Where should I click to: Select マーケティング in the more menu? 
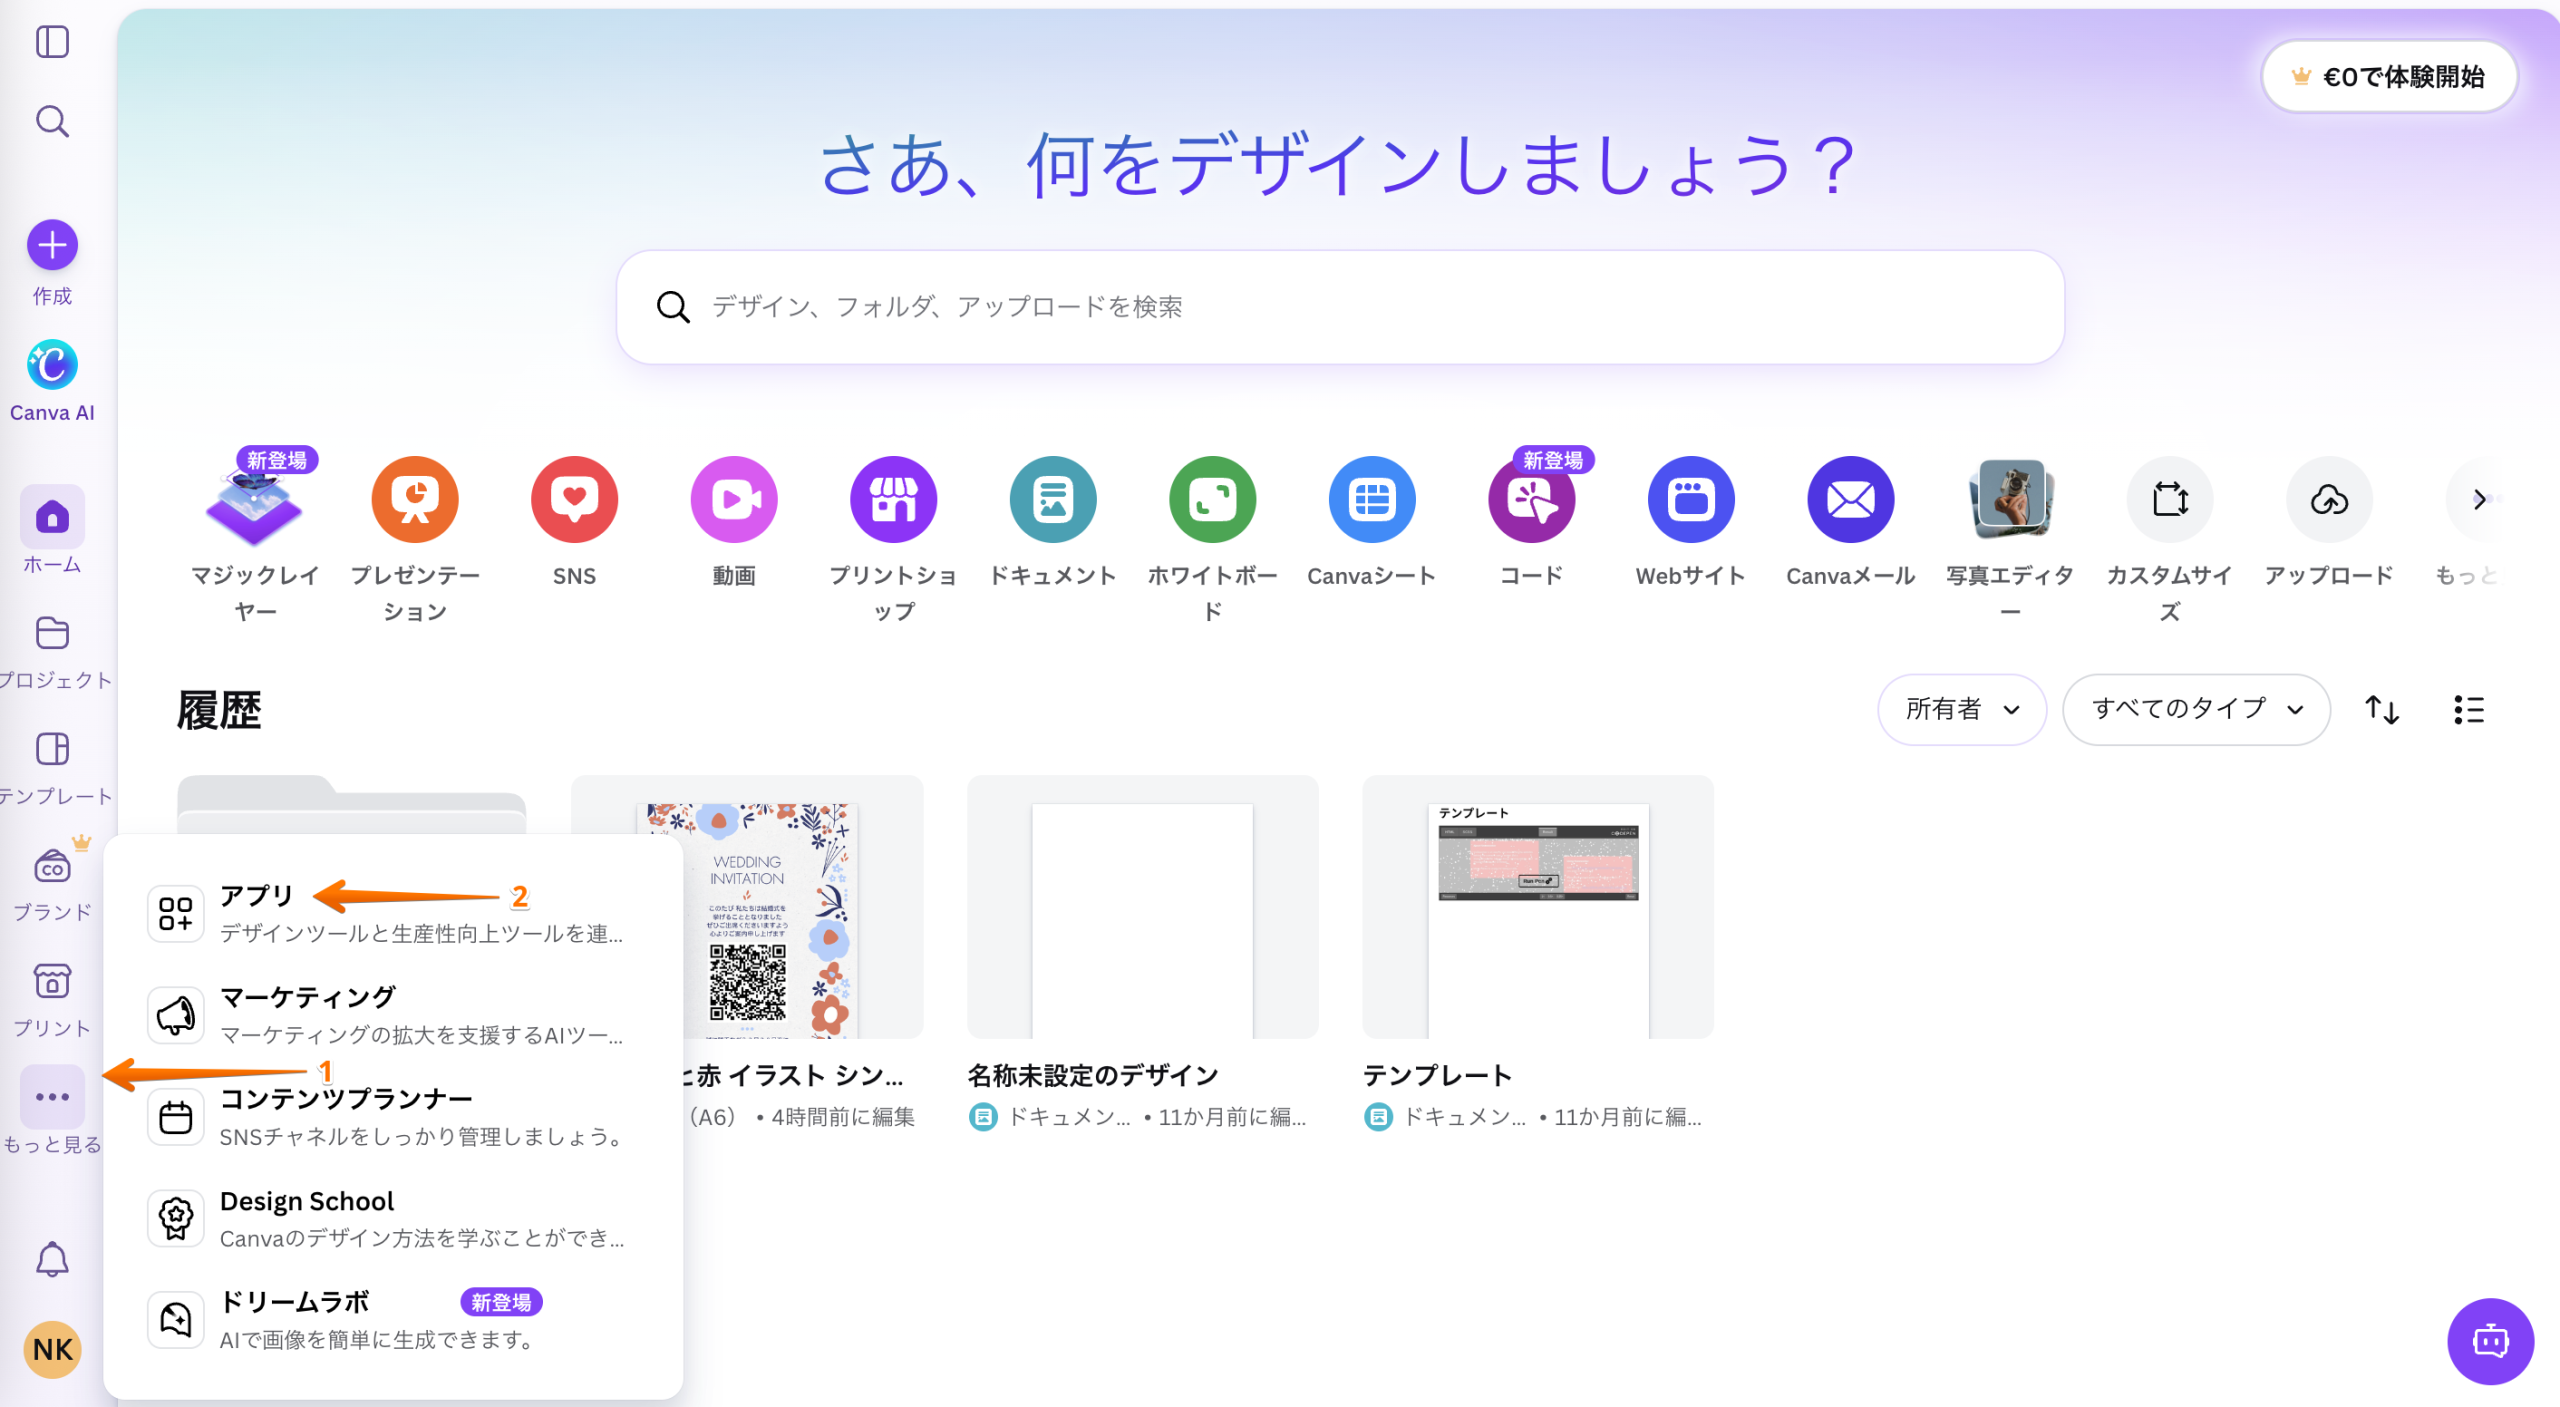point(393,1015)
